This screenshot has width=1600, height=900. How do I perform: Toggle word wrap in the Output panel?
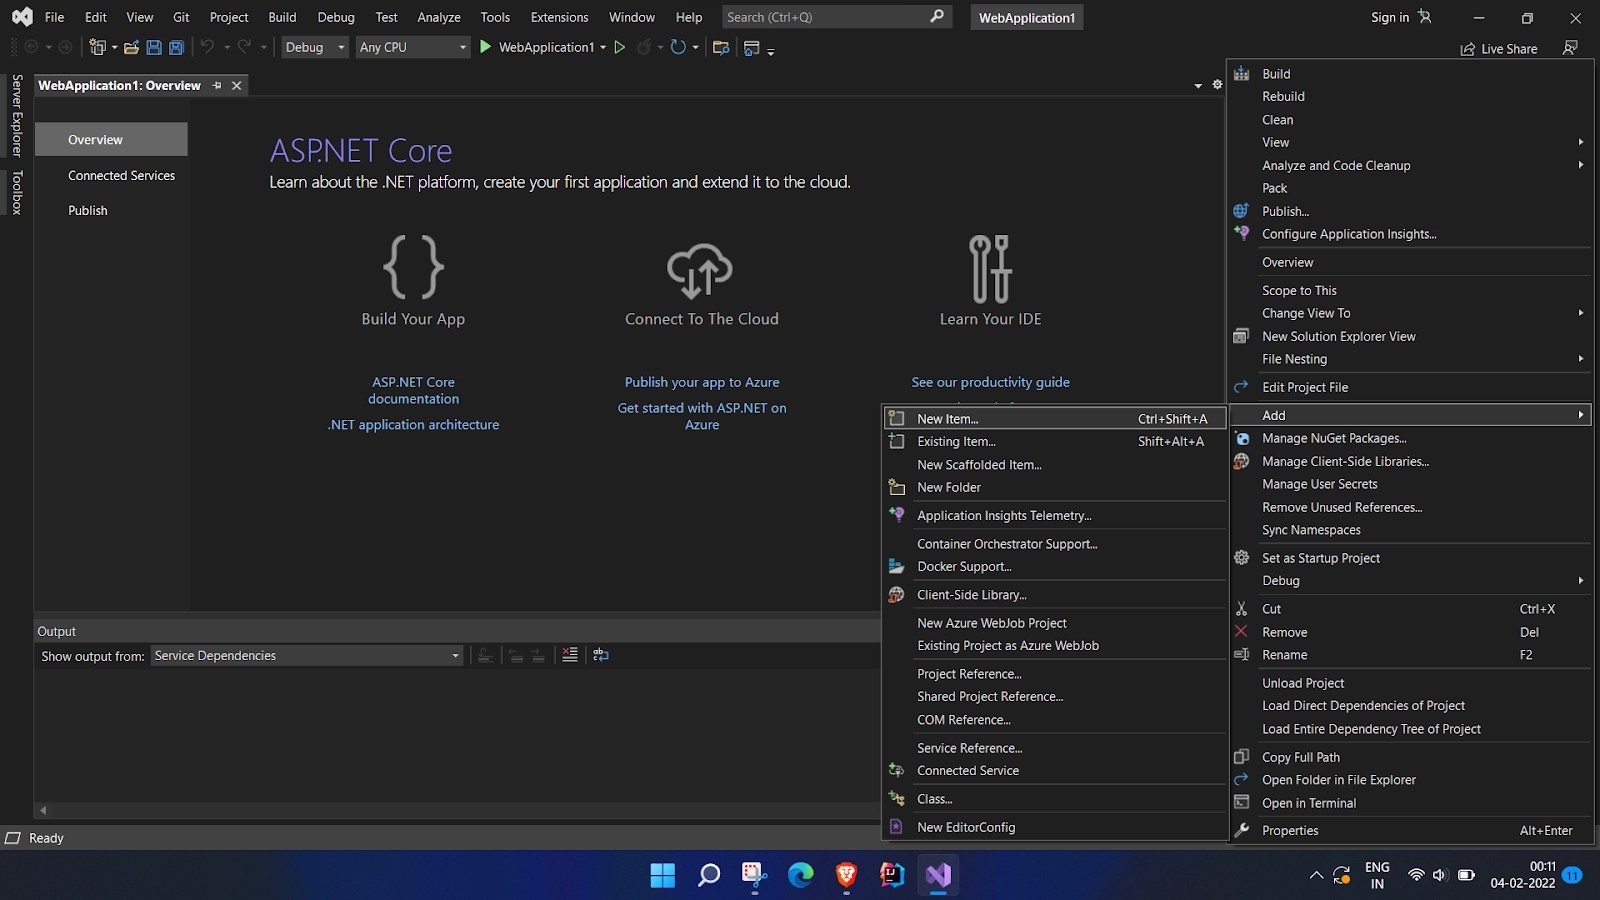coord(601,655)
